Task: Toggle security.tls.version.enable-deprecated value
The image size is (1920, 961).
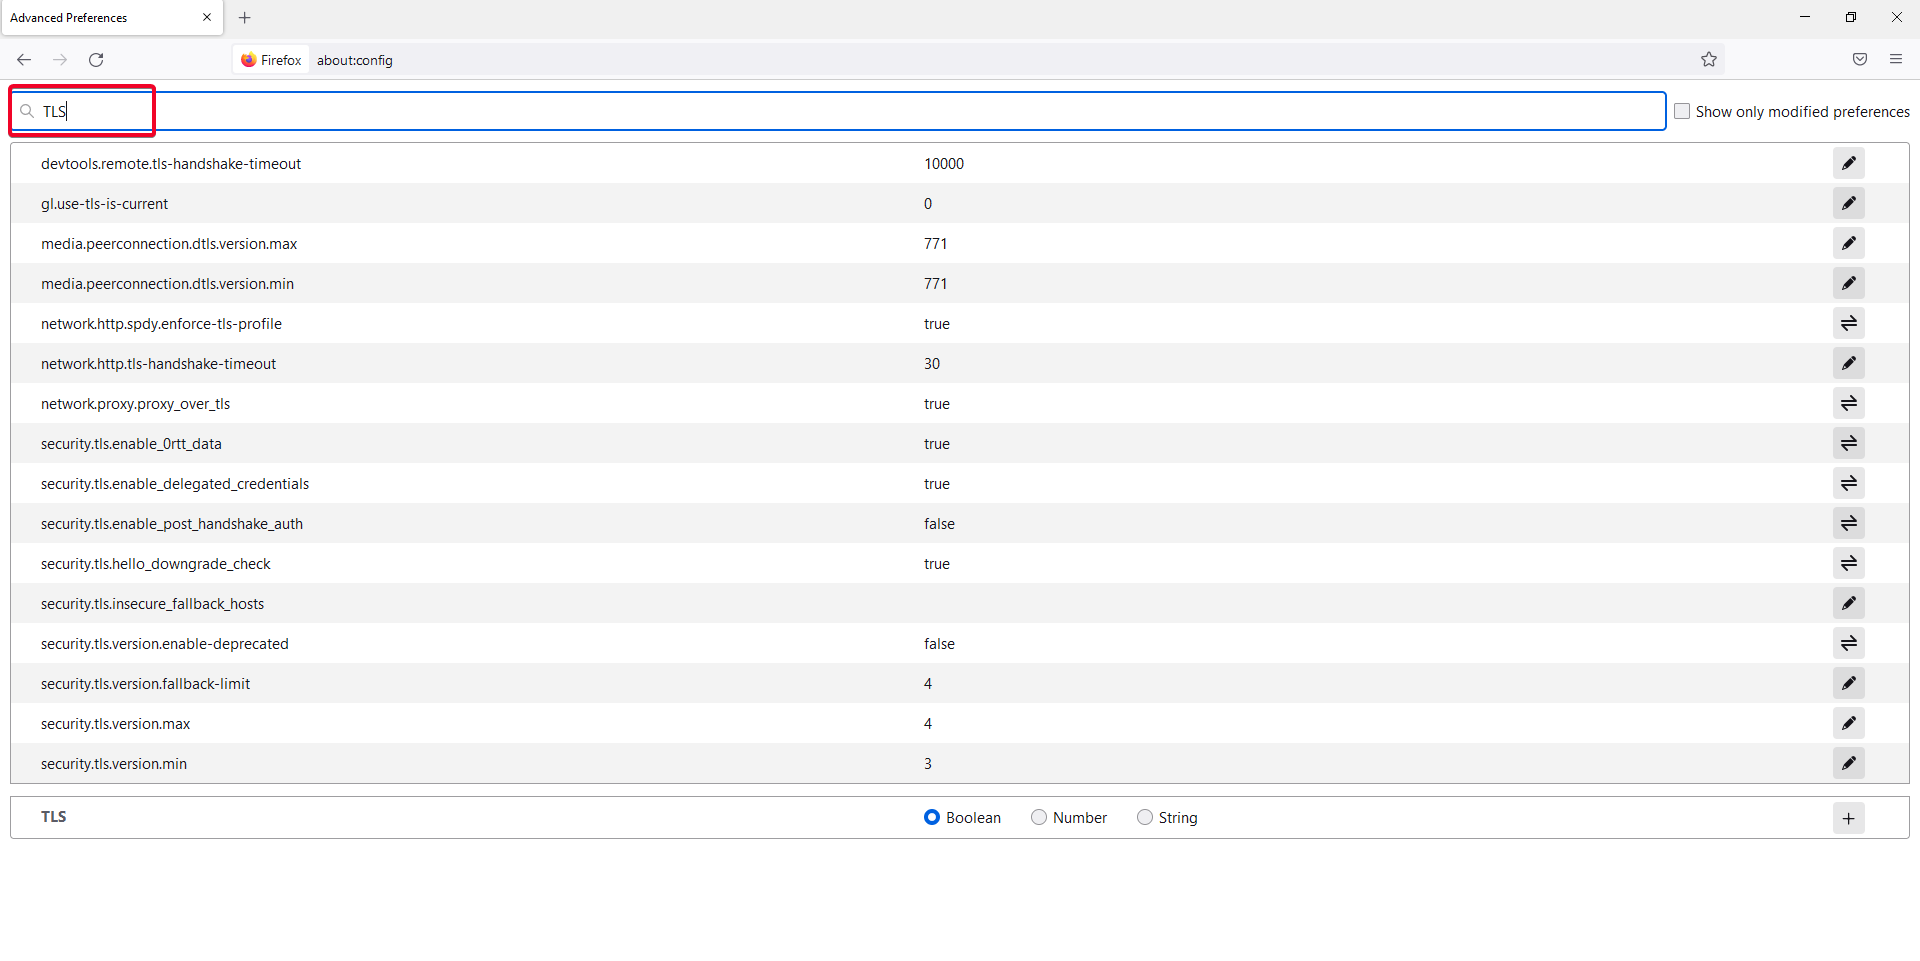Action: (1848, 643)
